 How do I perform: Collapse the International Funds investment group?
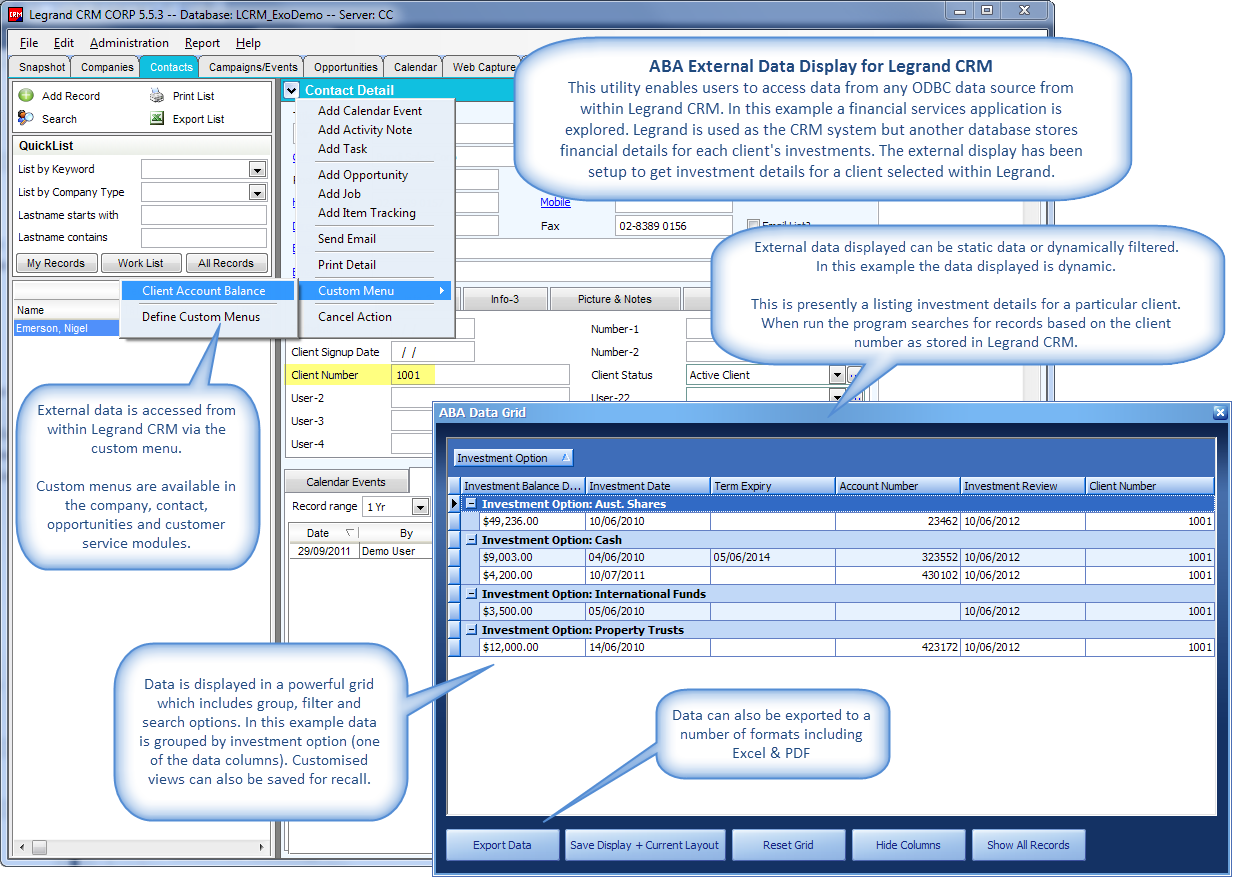471,594
